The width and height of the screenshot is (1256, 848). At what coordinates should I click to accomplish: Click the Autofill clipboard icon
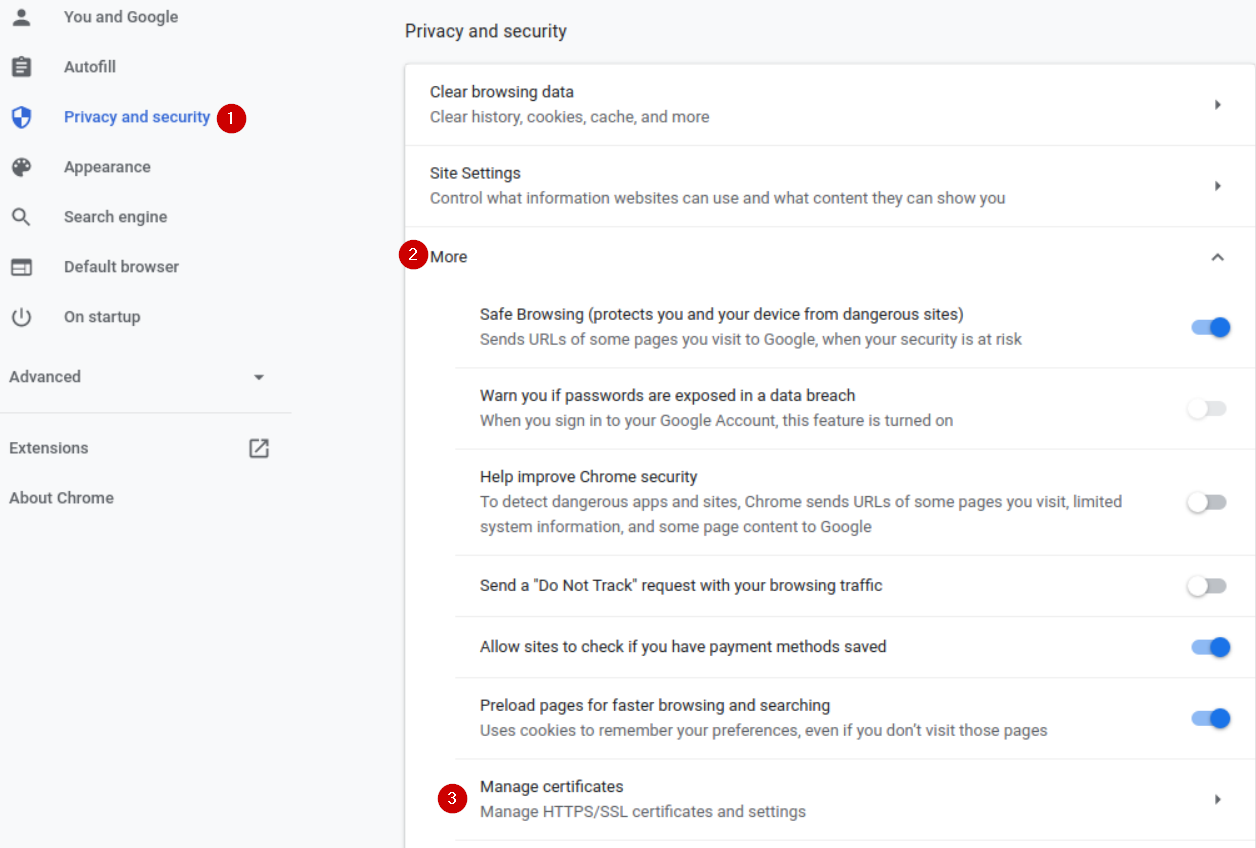[21, 67]
